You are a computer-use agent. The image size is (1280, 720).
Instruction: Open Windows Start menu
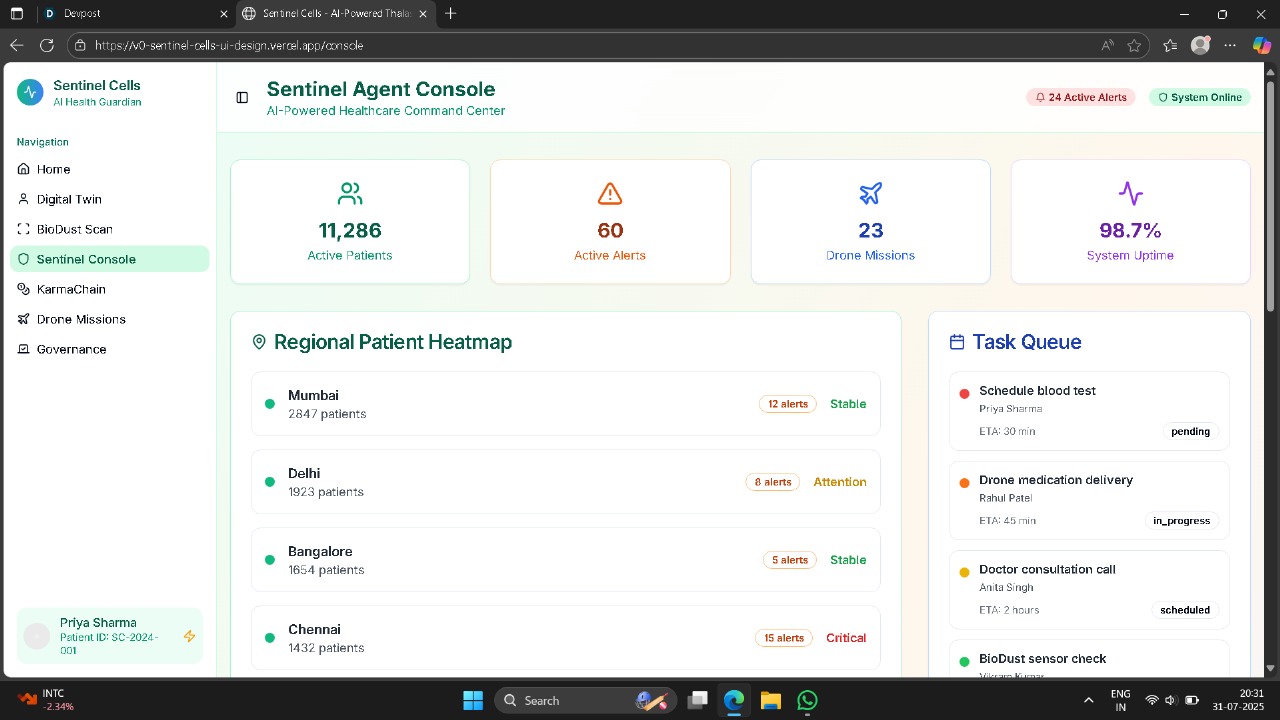(x=473, y=700)
